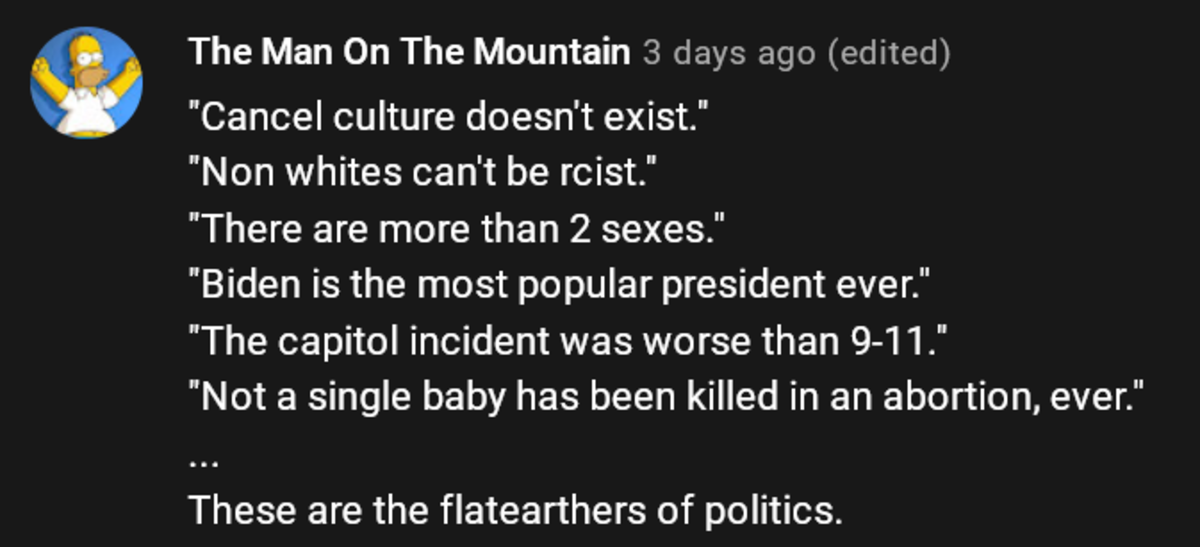Click the "Non whites can't be rcist." line
Image resolution: width=1200 pixels, height=547 pixels.
pyautogui.click(x=420, y=174)
